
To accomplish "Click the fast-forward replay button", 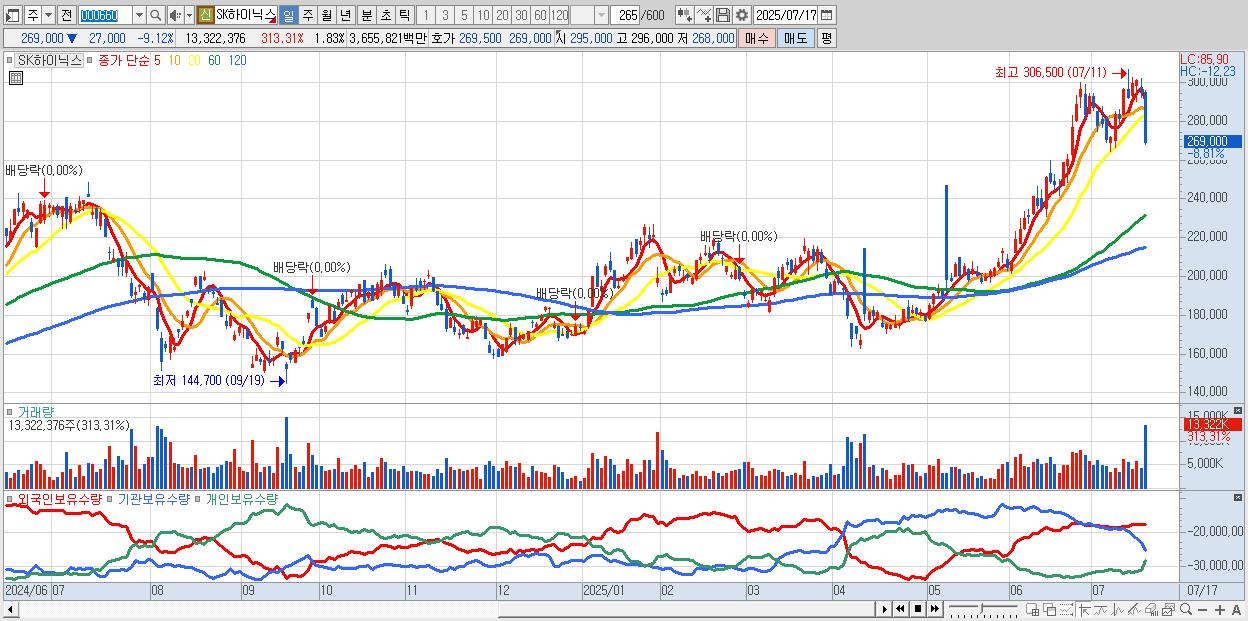I will click(x=934, y=609).
